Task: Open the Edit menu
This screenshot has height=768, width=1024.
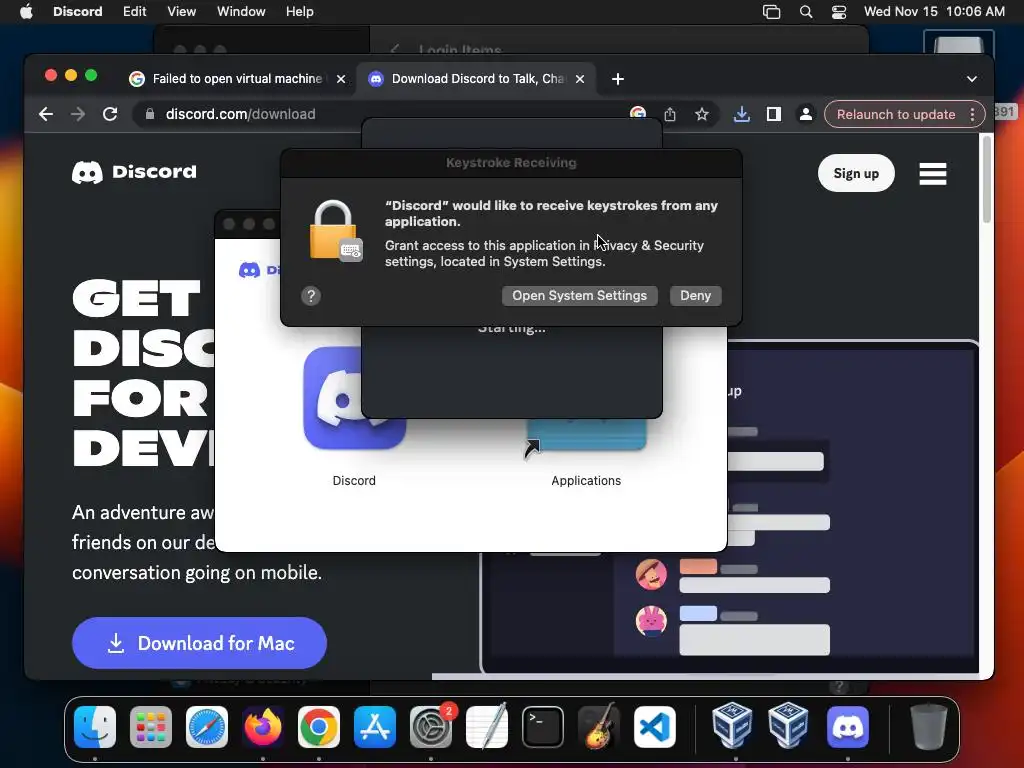Action: point(135,12)
